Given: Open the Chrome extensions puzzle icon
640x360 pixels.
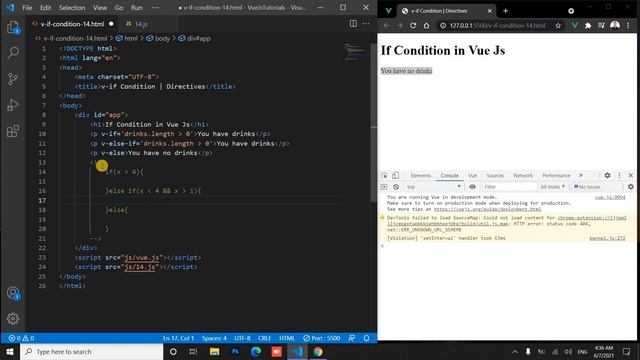Looking at the screenshot, I should click(588, 25).
